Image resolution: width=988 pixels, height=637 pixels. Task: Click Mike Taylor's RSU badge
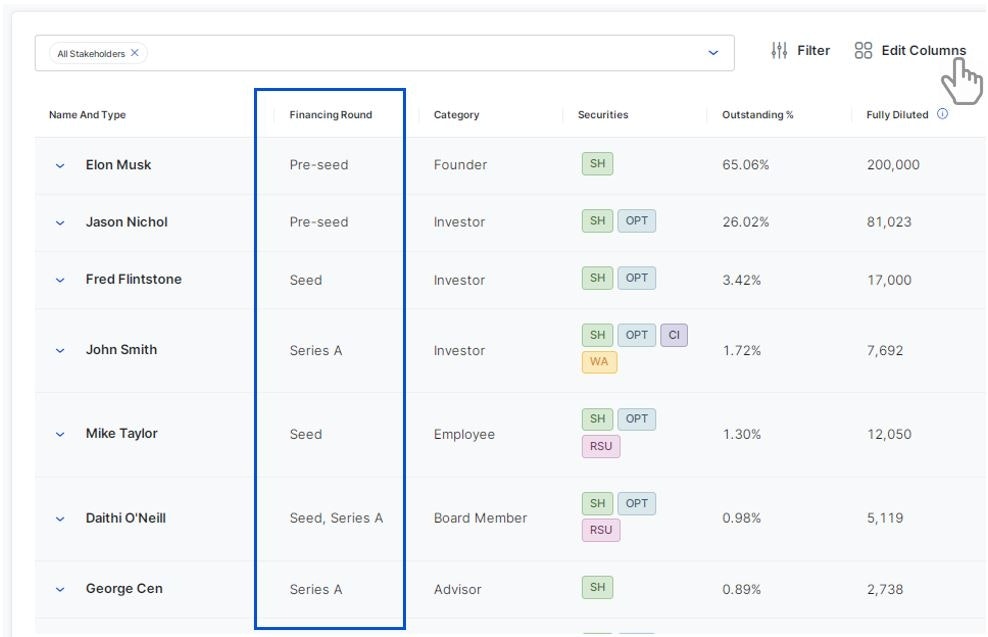601,446
